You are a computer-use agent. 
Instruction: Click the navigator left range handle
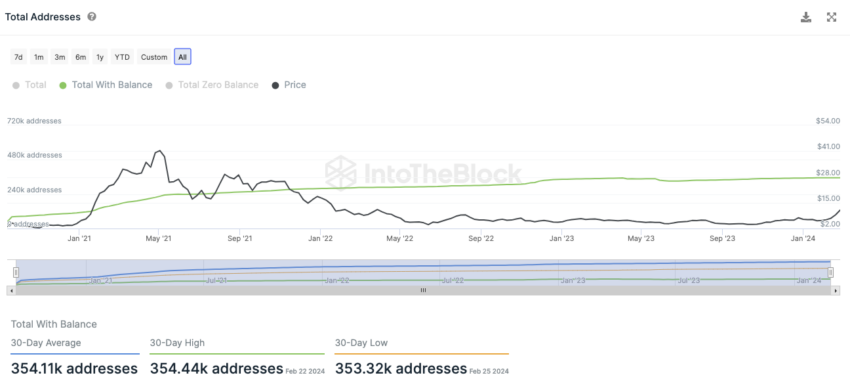point(16,272)
